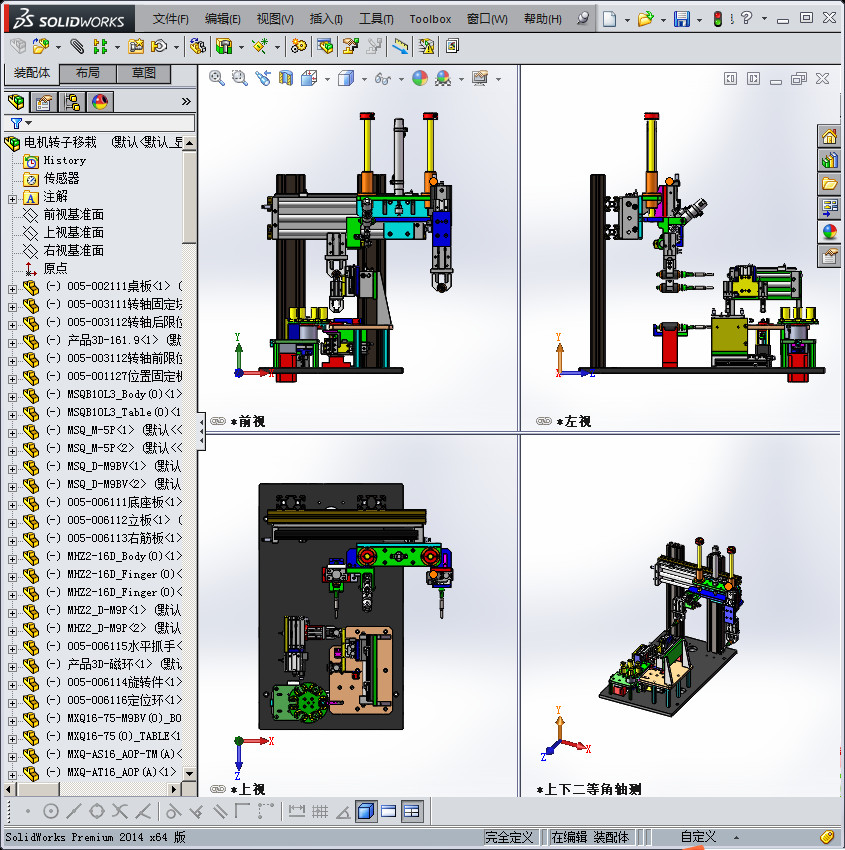This screenshot has width=845, height=850.
Task: Click the Previous View icon
Action: tap(263, 79)
